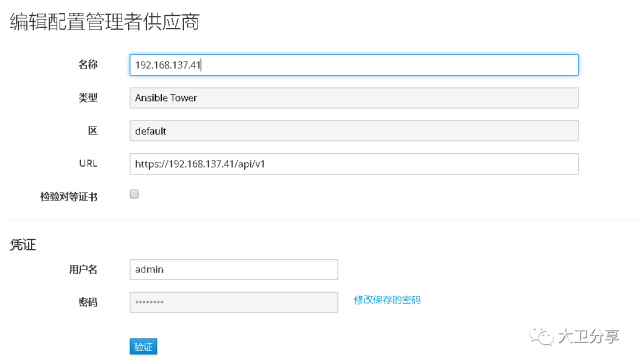Select the 类型 field showing Ansible Tower

(354, 98)
